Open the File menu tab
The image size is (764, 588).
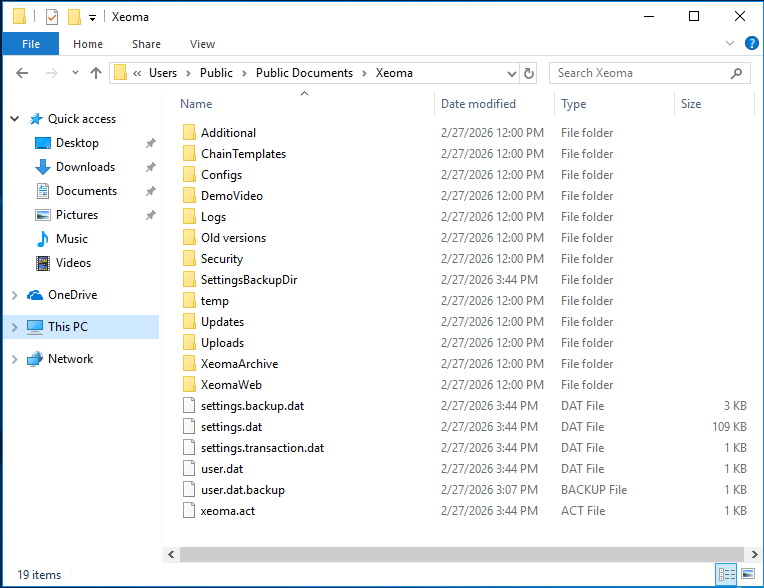coord(31,44)
